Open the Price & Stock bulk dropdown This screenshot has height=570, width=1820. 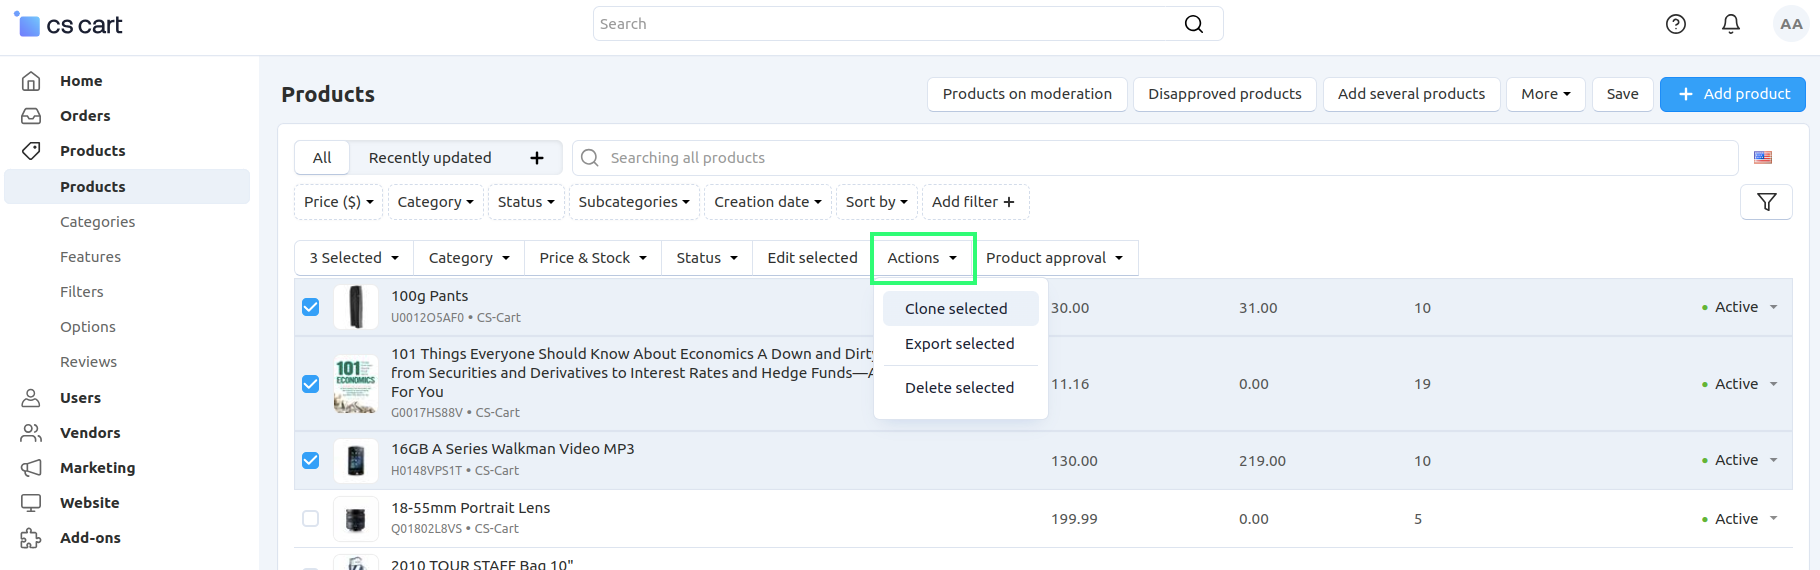[593, 258]
